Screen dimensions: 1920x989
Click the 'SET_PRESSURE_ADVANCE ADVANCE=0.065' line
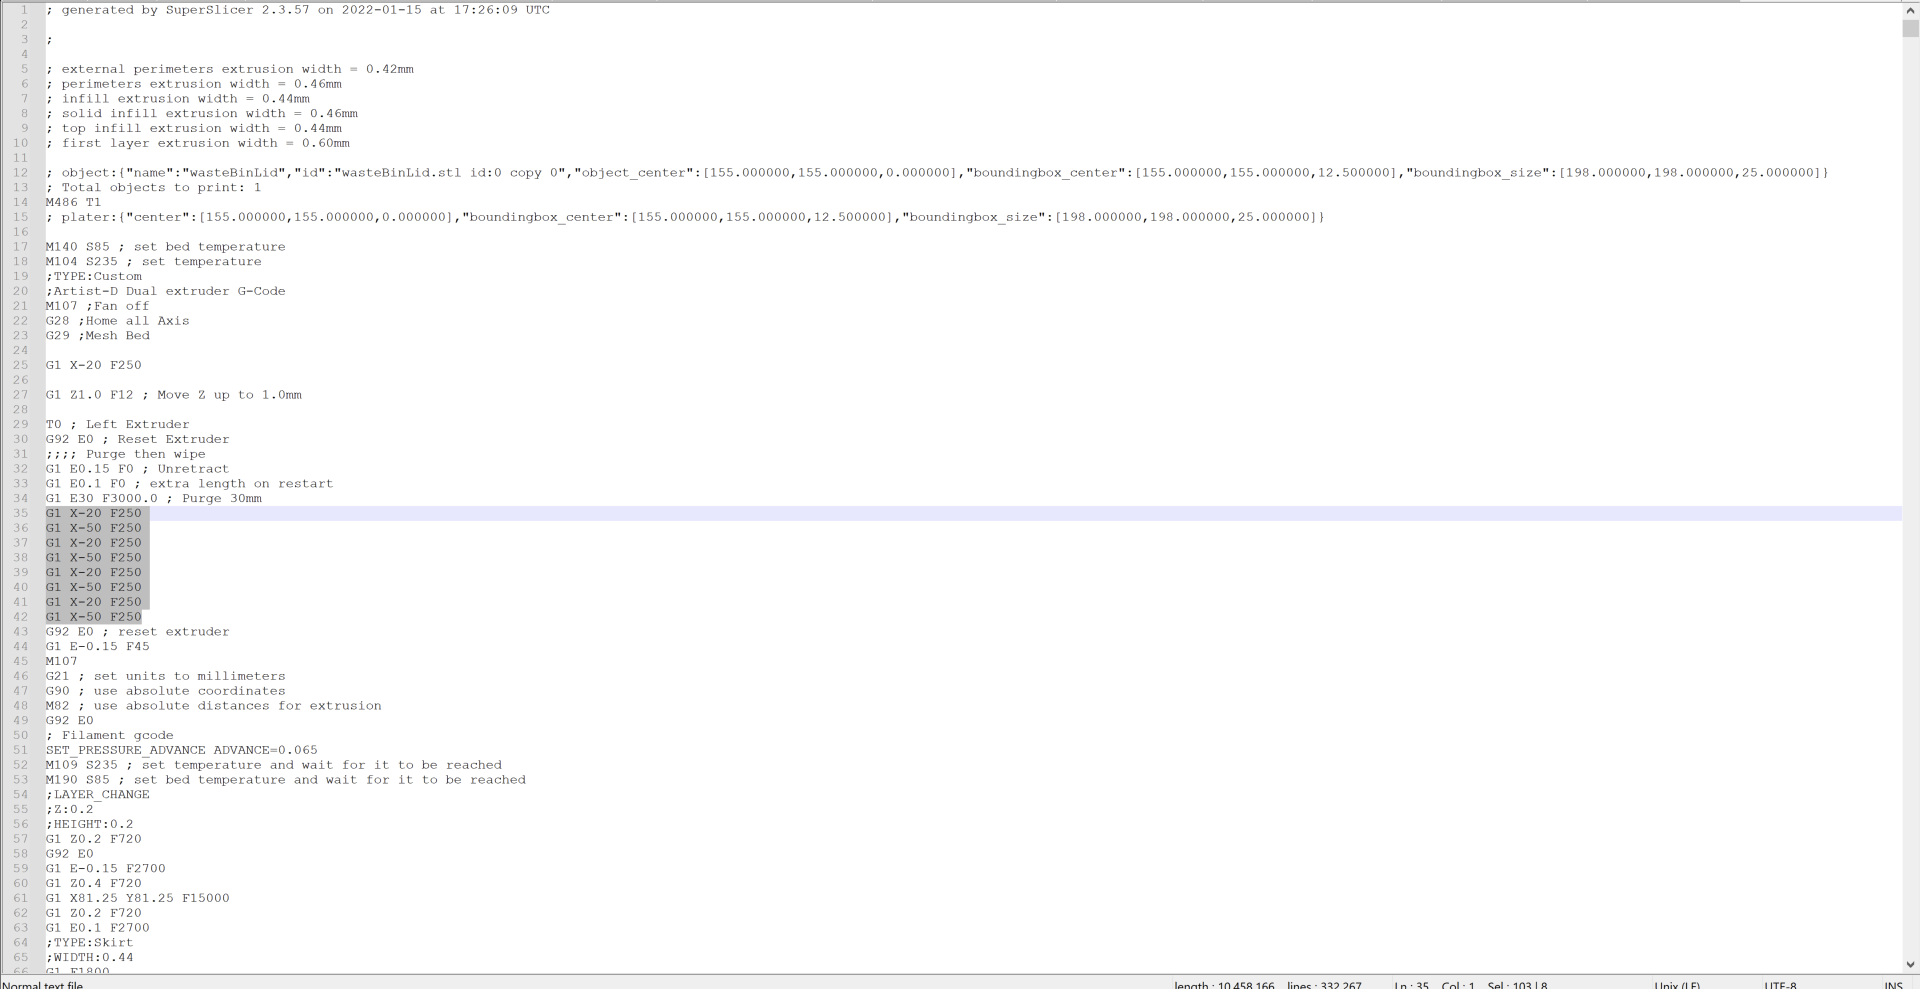[x=181, y=750]
